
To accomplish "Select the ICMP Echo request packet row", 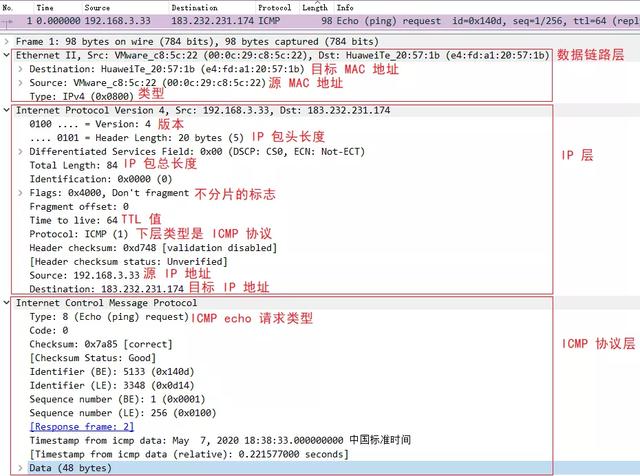I will point(300,21).
